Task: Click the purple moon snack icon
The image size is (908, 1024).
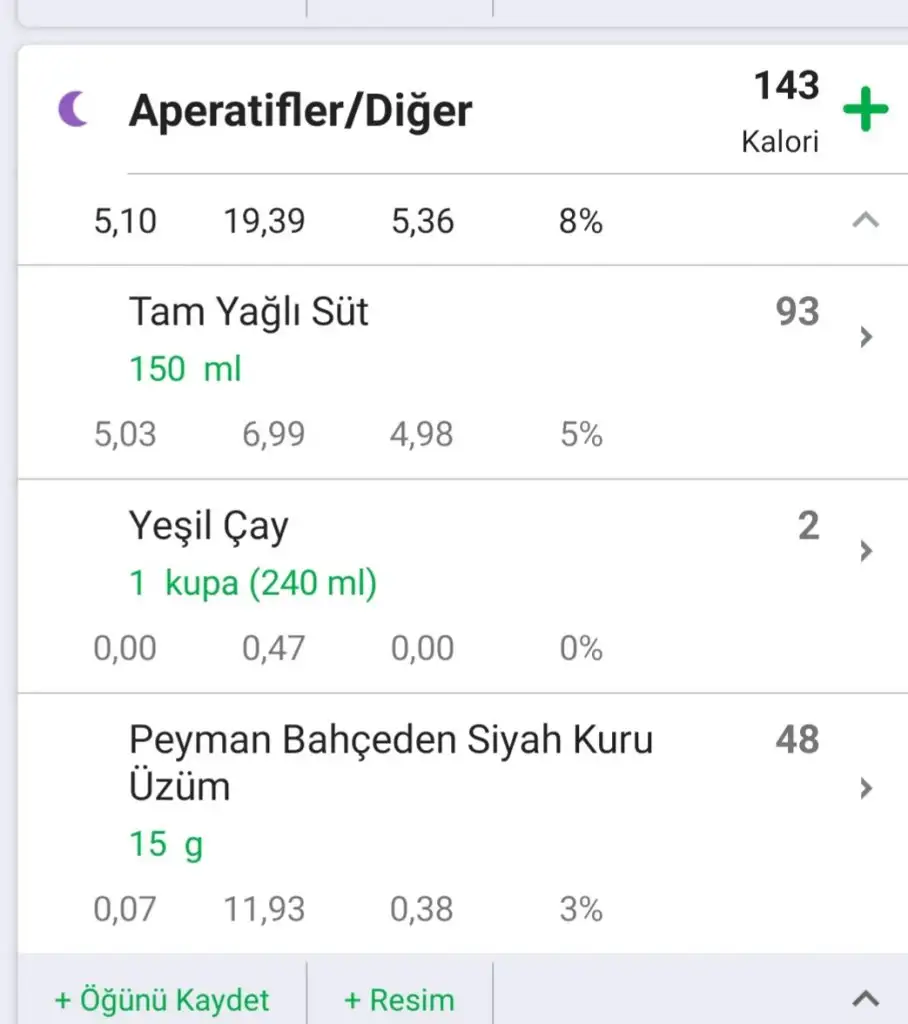Action: [x=72, y=109]
